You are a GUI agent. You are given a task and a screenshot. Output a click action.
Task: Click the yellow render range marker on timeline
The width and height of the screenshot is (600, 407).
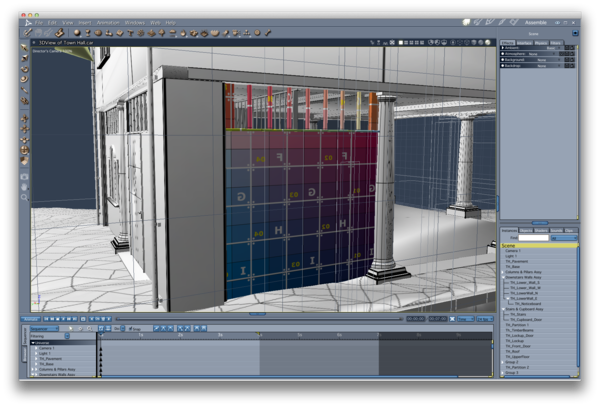pos(259,334)
